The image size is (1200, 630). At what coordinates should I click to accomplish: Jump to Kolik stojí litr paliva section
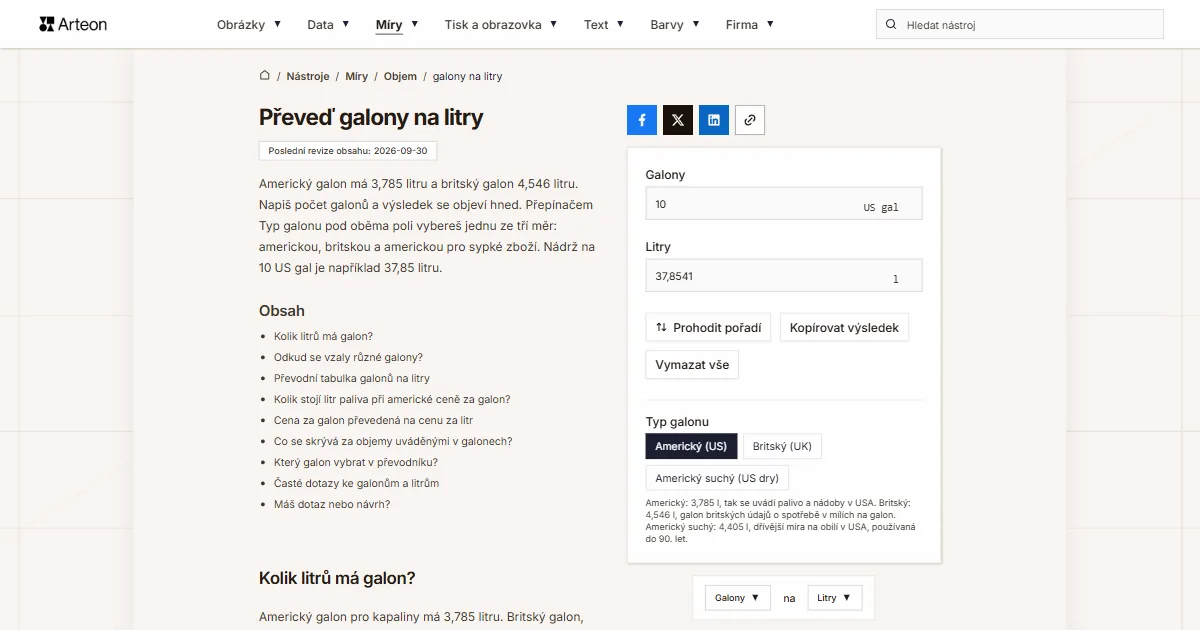pyautogui.click(x=392, y=399)
